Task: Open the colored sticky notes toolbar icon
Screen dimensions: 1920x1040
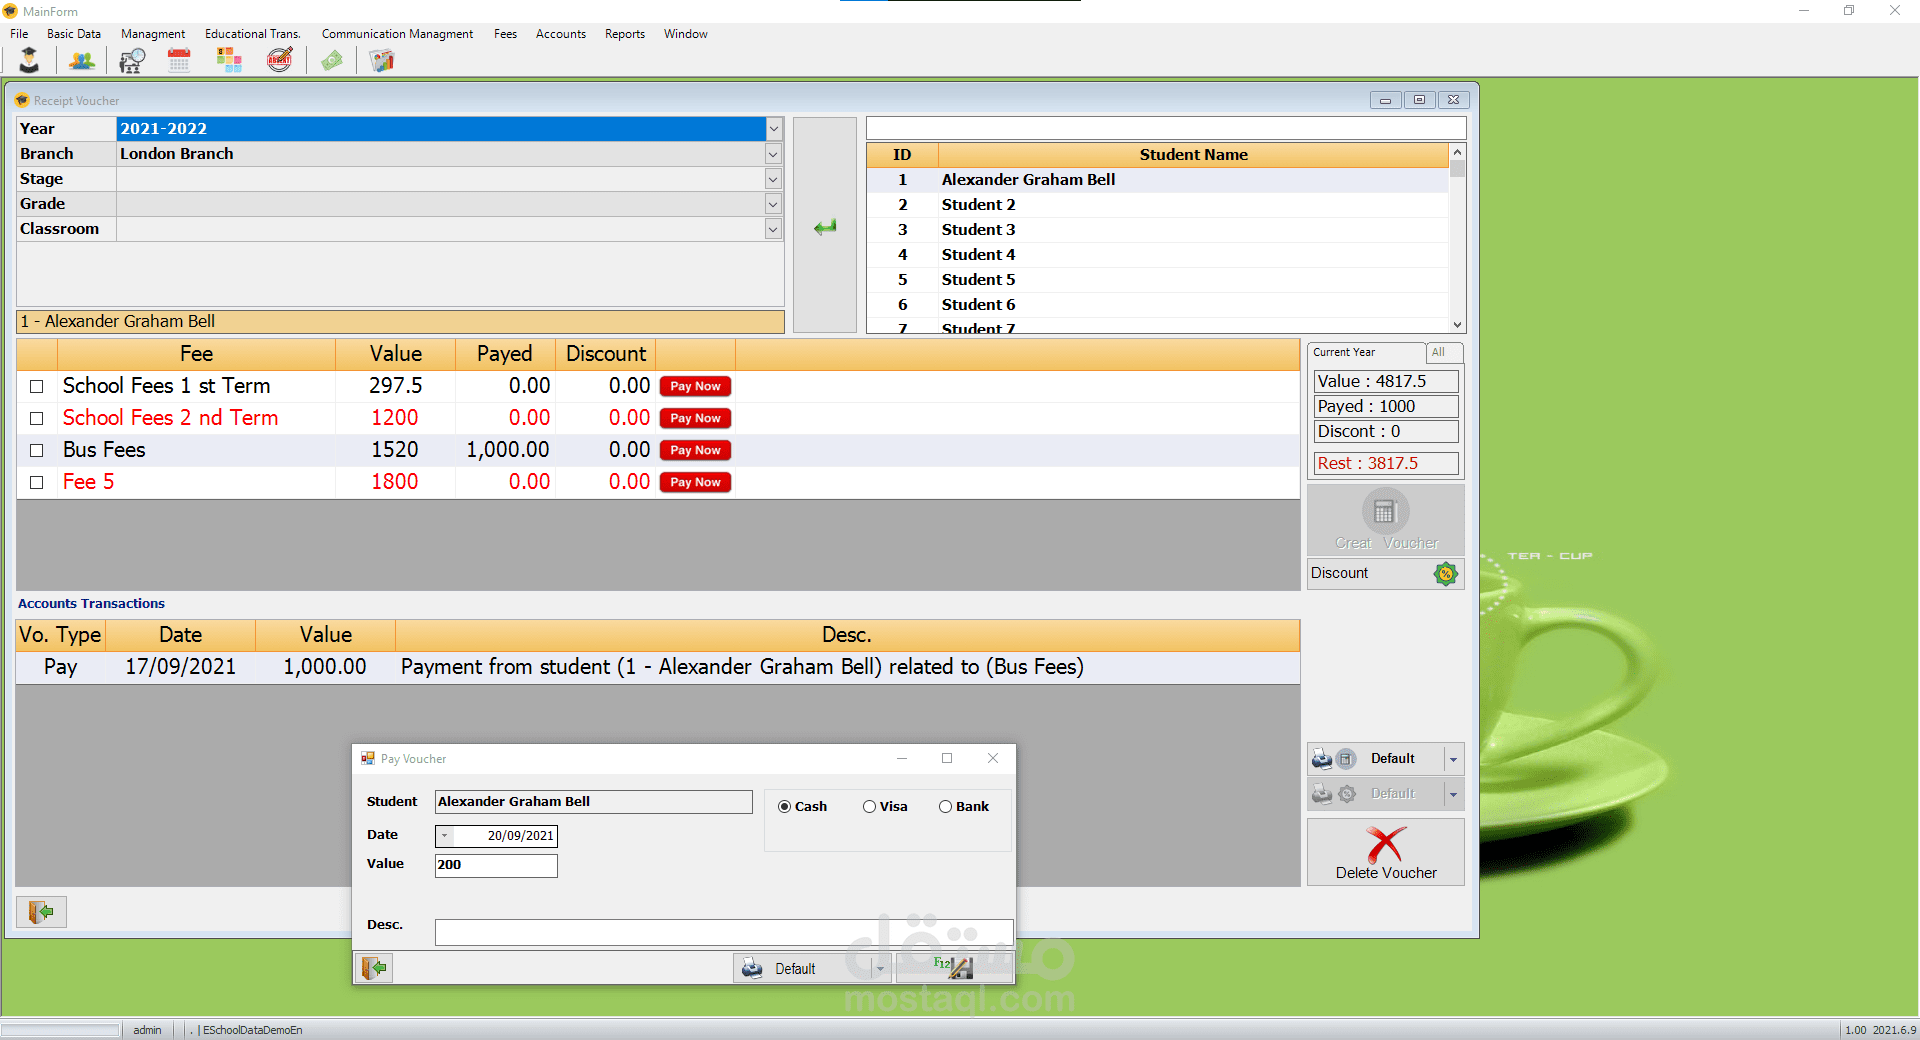Action: point(230,60)
